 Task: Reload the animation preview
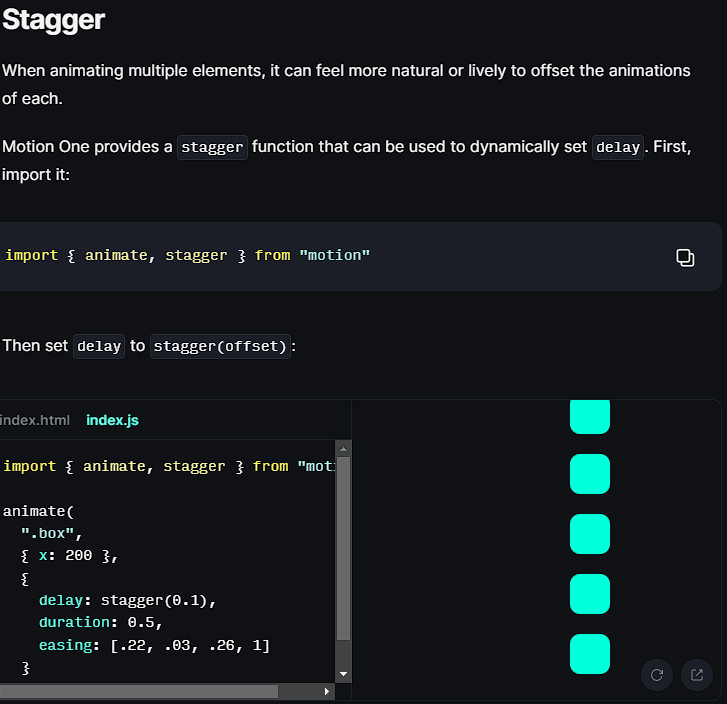657,675
